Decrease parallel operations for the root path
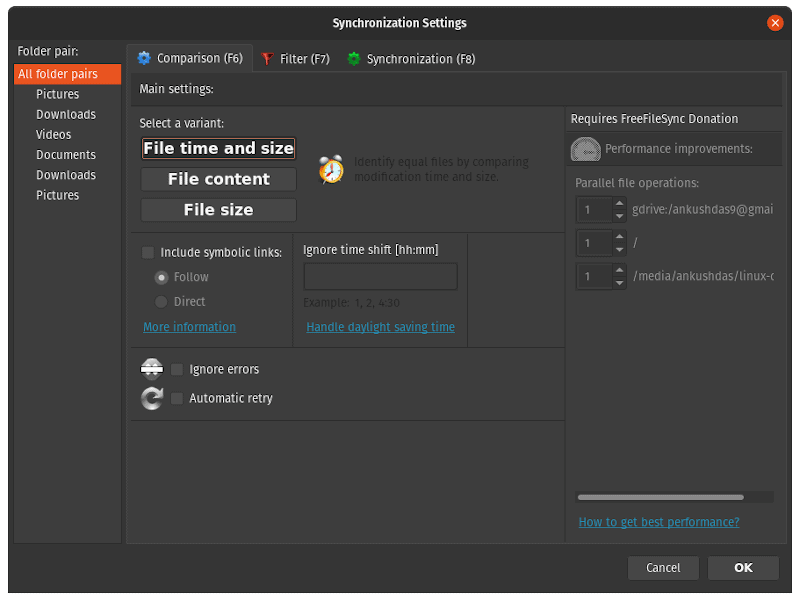Image resolution: width=800 pixels, height=601 pixels. [x=618, y=248]
